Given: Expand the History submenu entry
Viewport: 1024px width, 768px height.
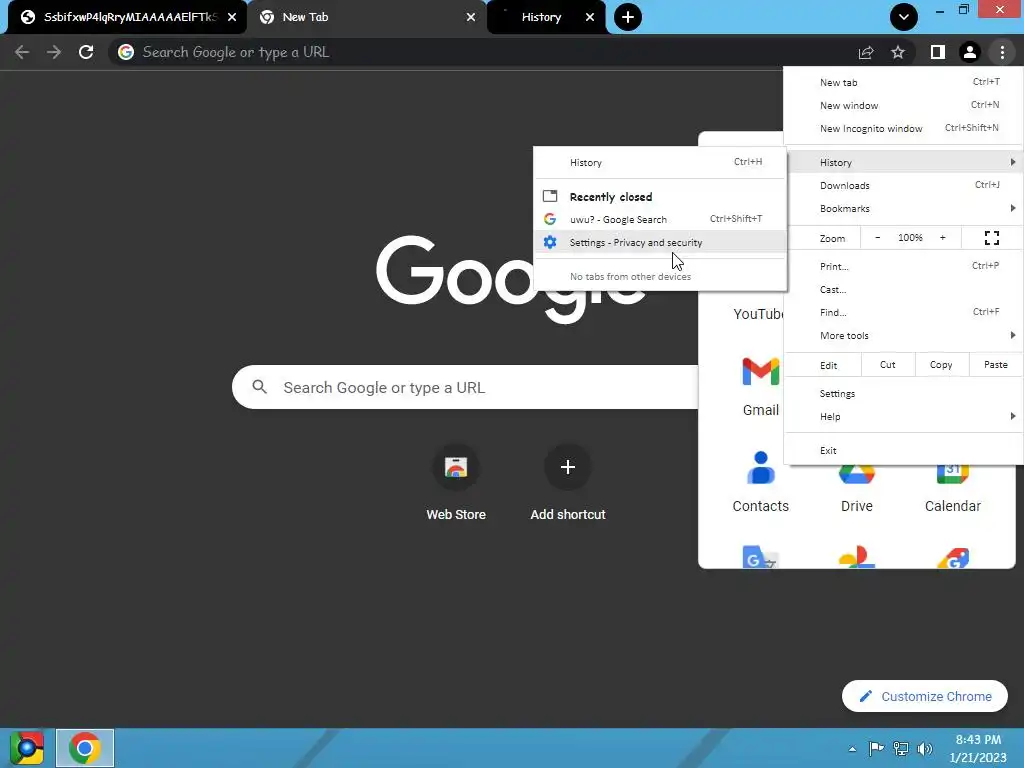Looking at the screenshot, I should point(903,162).
